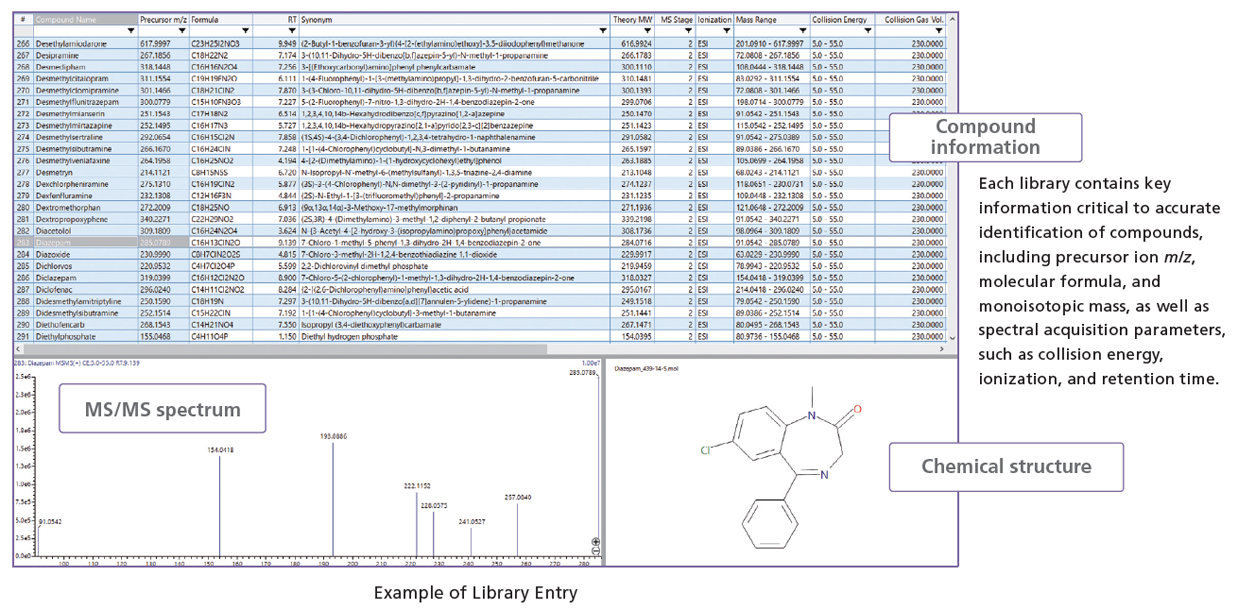
Task: Select the Desipramine compound row
Action: coord(479,55)
